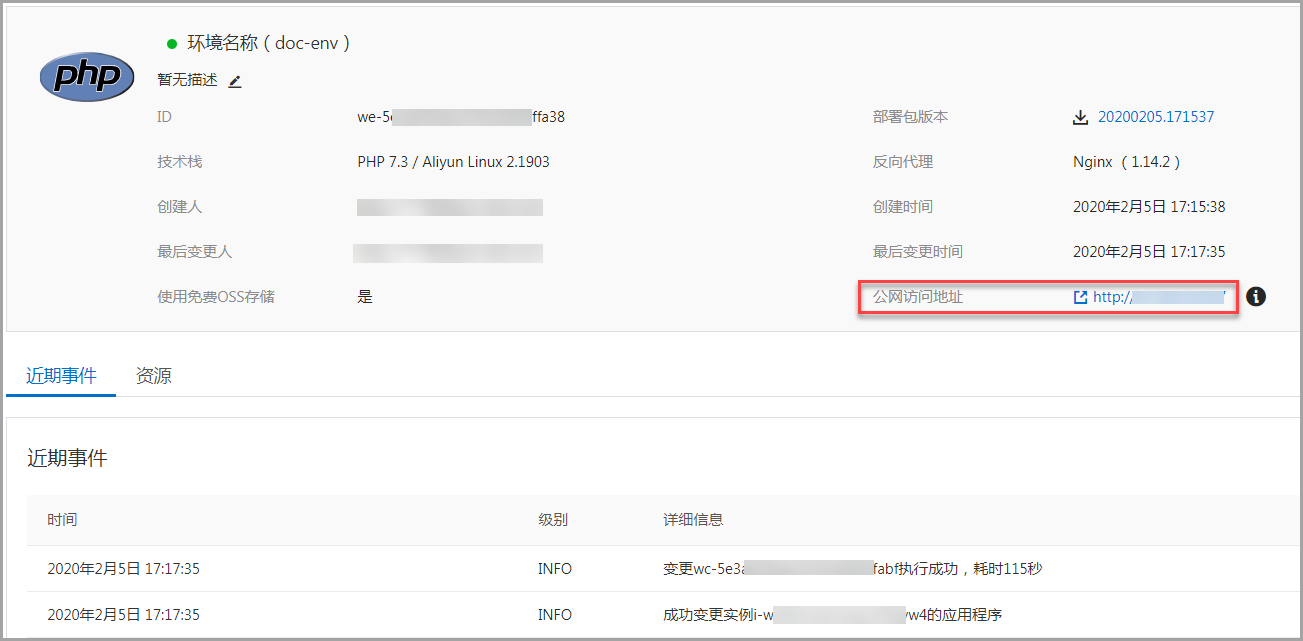Click the PHP logo icon

87,76
